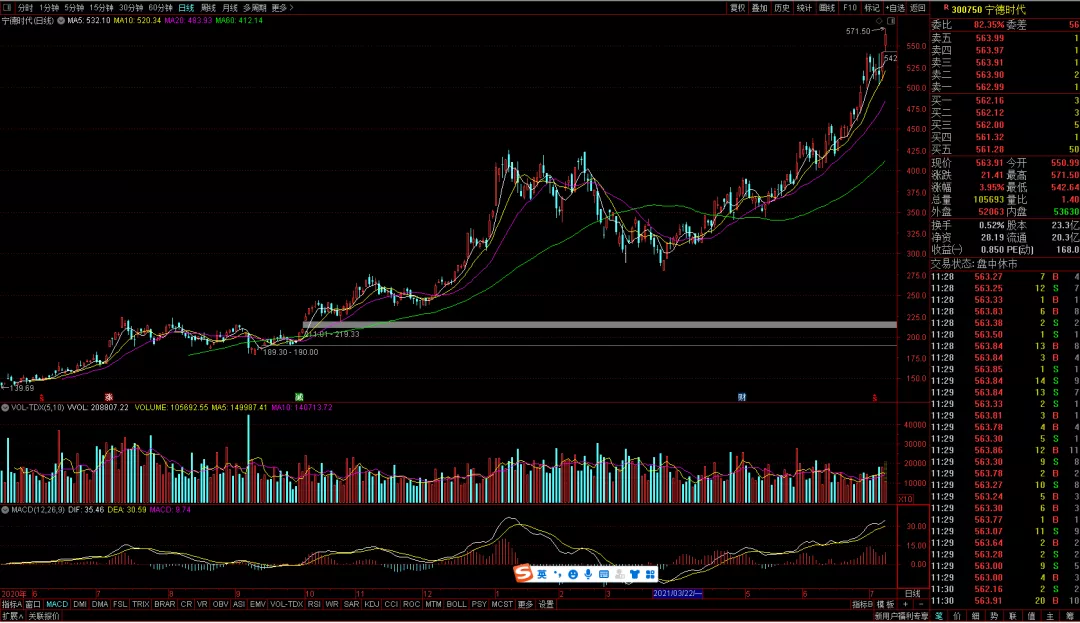Open 更多 indicators in bottom bar

526,604
